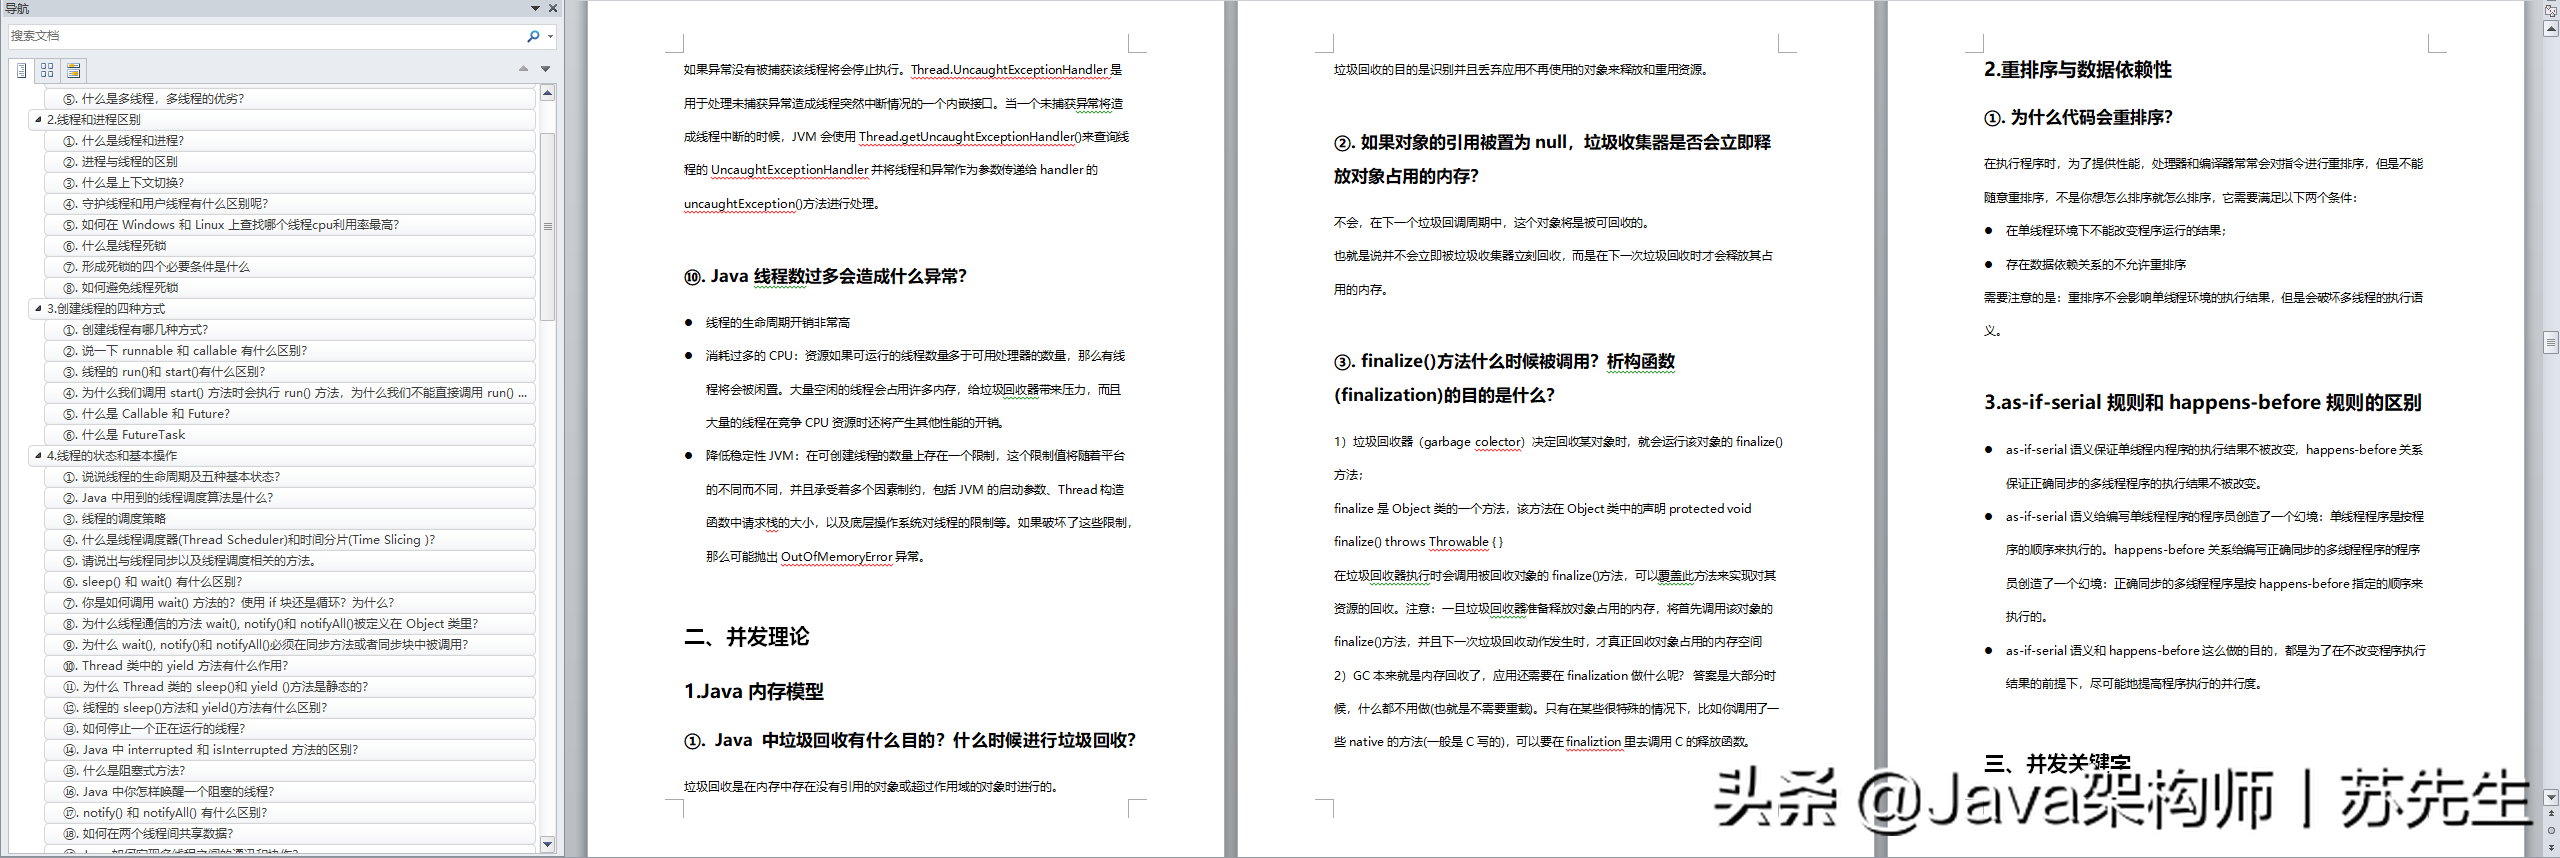Select heading interrupted 和 isInterrupted 方法的区别
2560x858 pixels.
290,750
